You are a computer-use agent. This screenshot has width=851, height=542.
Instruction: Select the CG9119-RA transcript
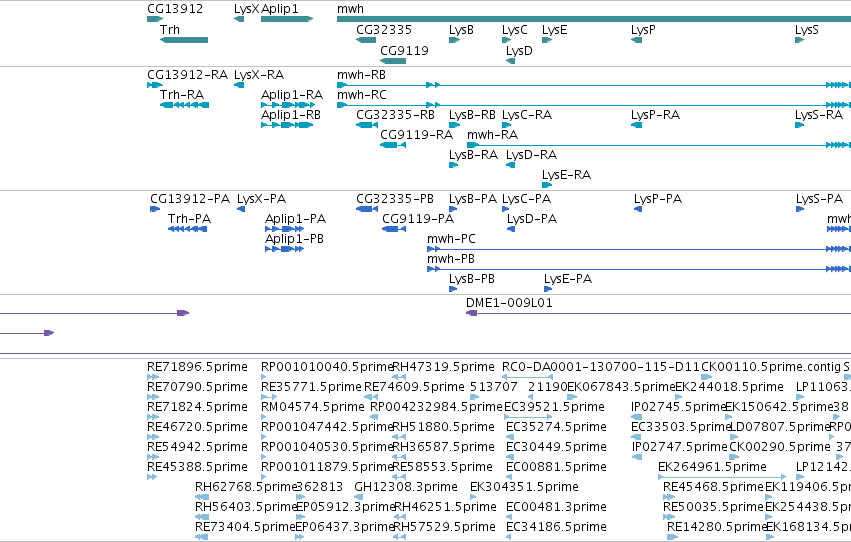[x=393, y=145]
